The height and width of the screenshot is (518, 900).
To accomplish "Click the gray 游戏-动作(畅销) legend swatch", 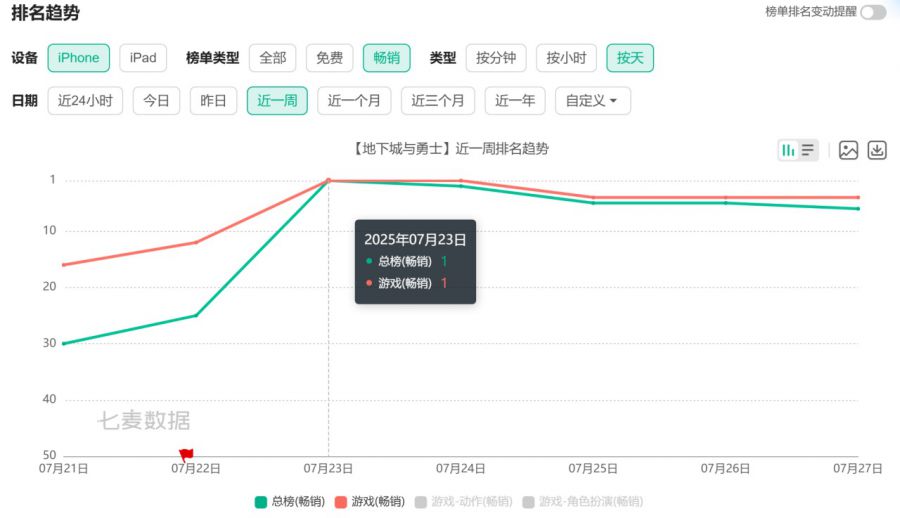I will click(x=421, y=502).
